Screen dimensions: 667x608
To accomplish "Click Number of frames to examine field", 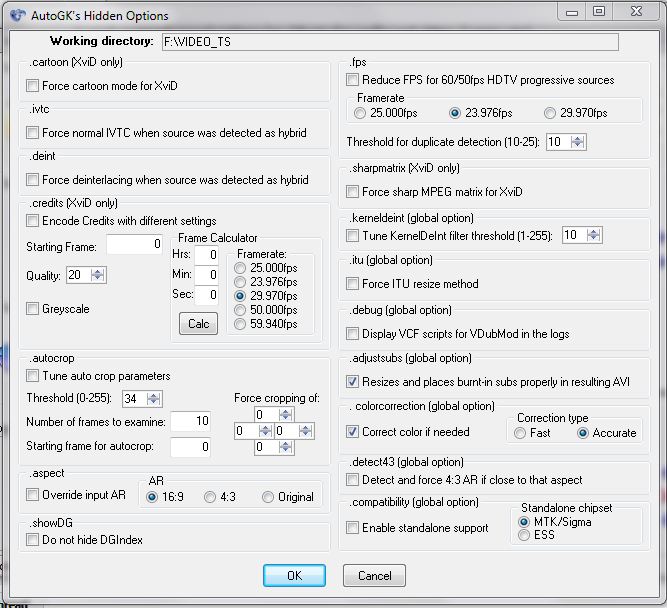I will coord(191,421).
